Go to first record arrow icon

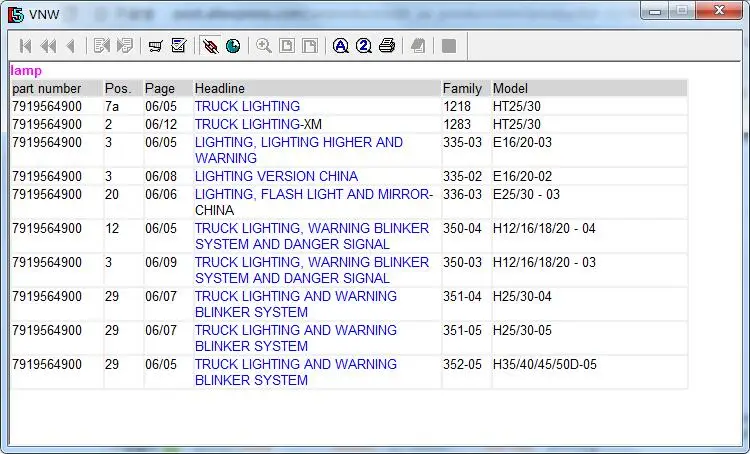tap(25, 46)
